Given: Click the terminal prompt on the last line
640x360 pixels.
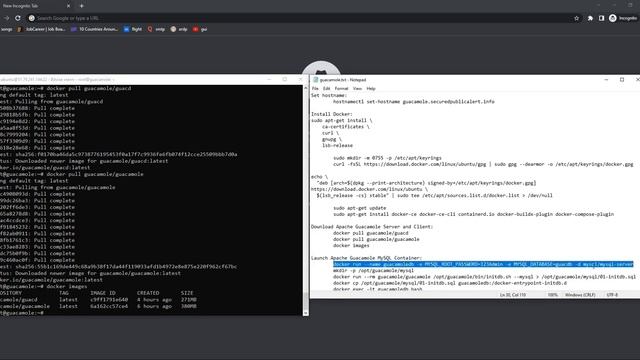Looking at the screenshot, I should click(x=22, y=313).
